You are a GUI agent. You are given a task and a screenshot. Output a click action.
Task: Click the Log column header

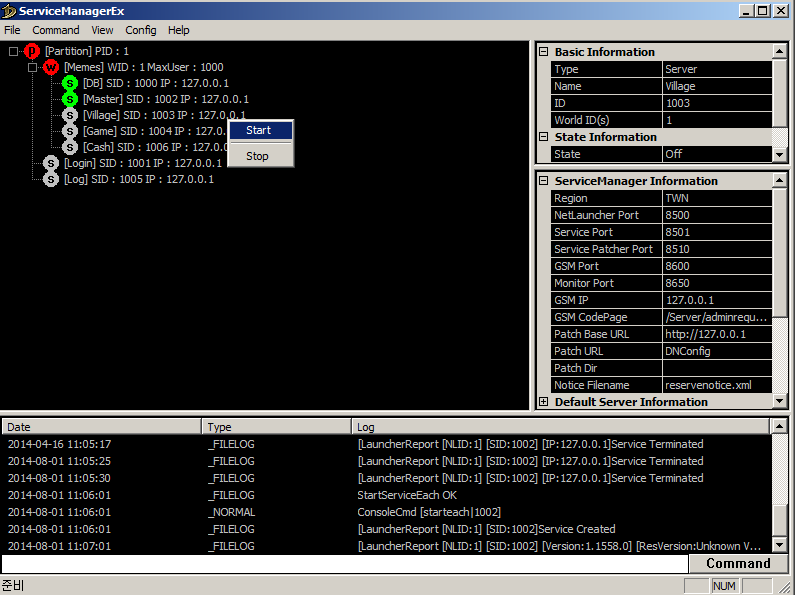tap(561, 427)
